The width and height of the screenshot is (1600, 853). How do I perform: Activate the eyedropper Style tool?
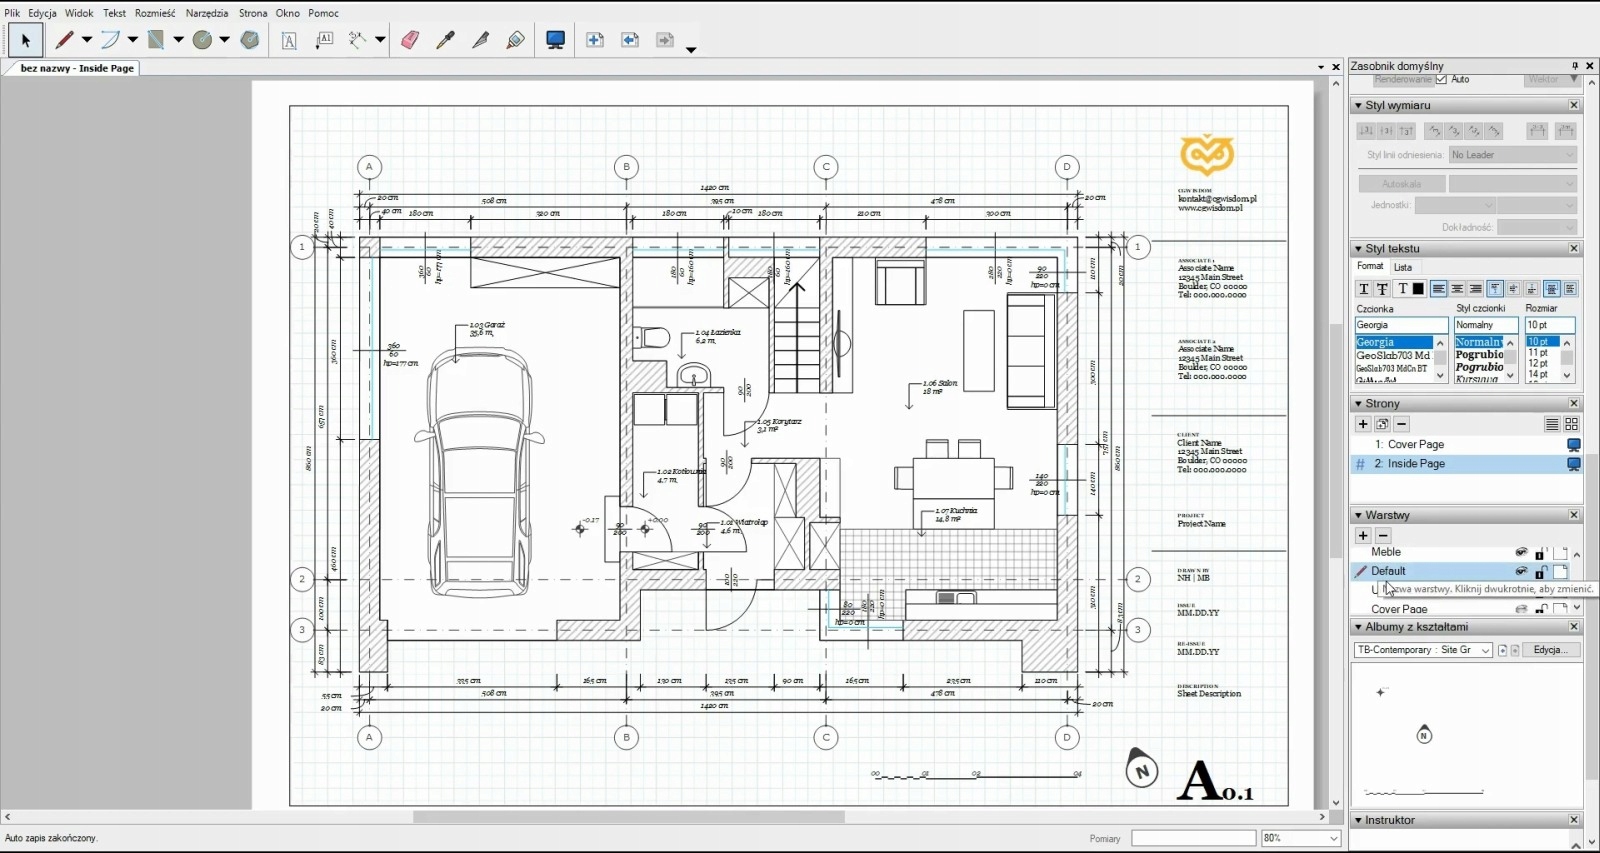tap(446, 40)
